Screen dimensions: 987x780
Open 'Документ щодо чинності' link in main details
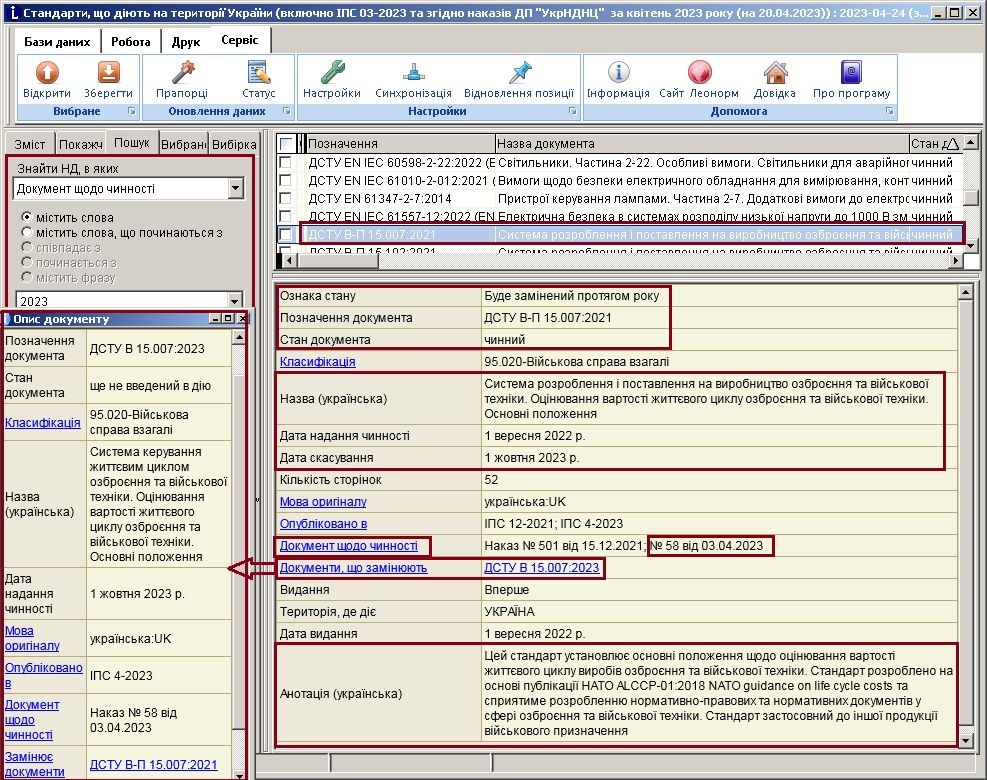[349, 546]
